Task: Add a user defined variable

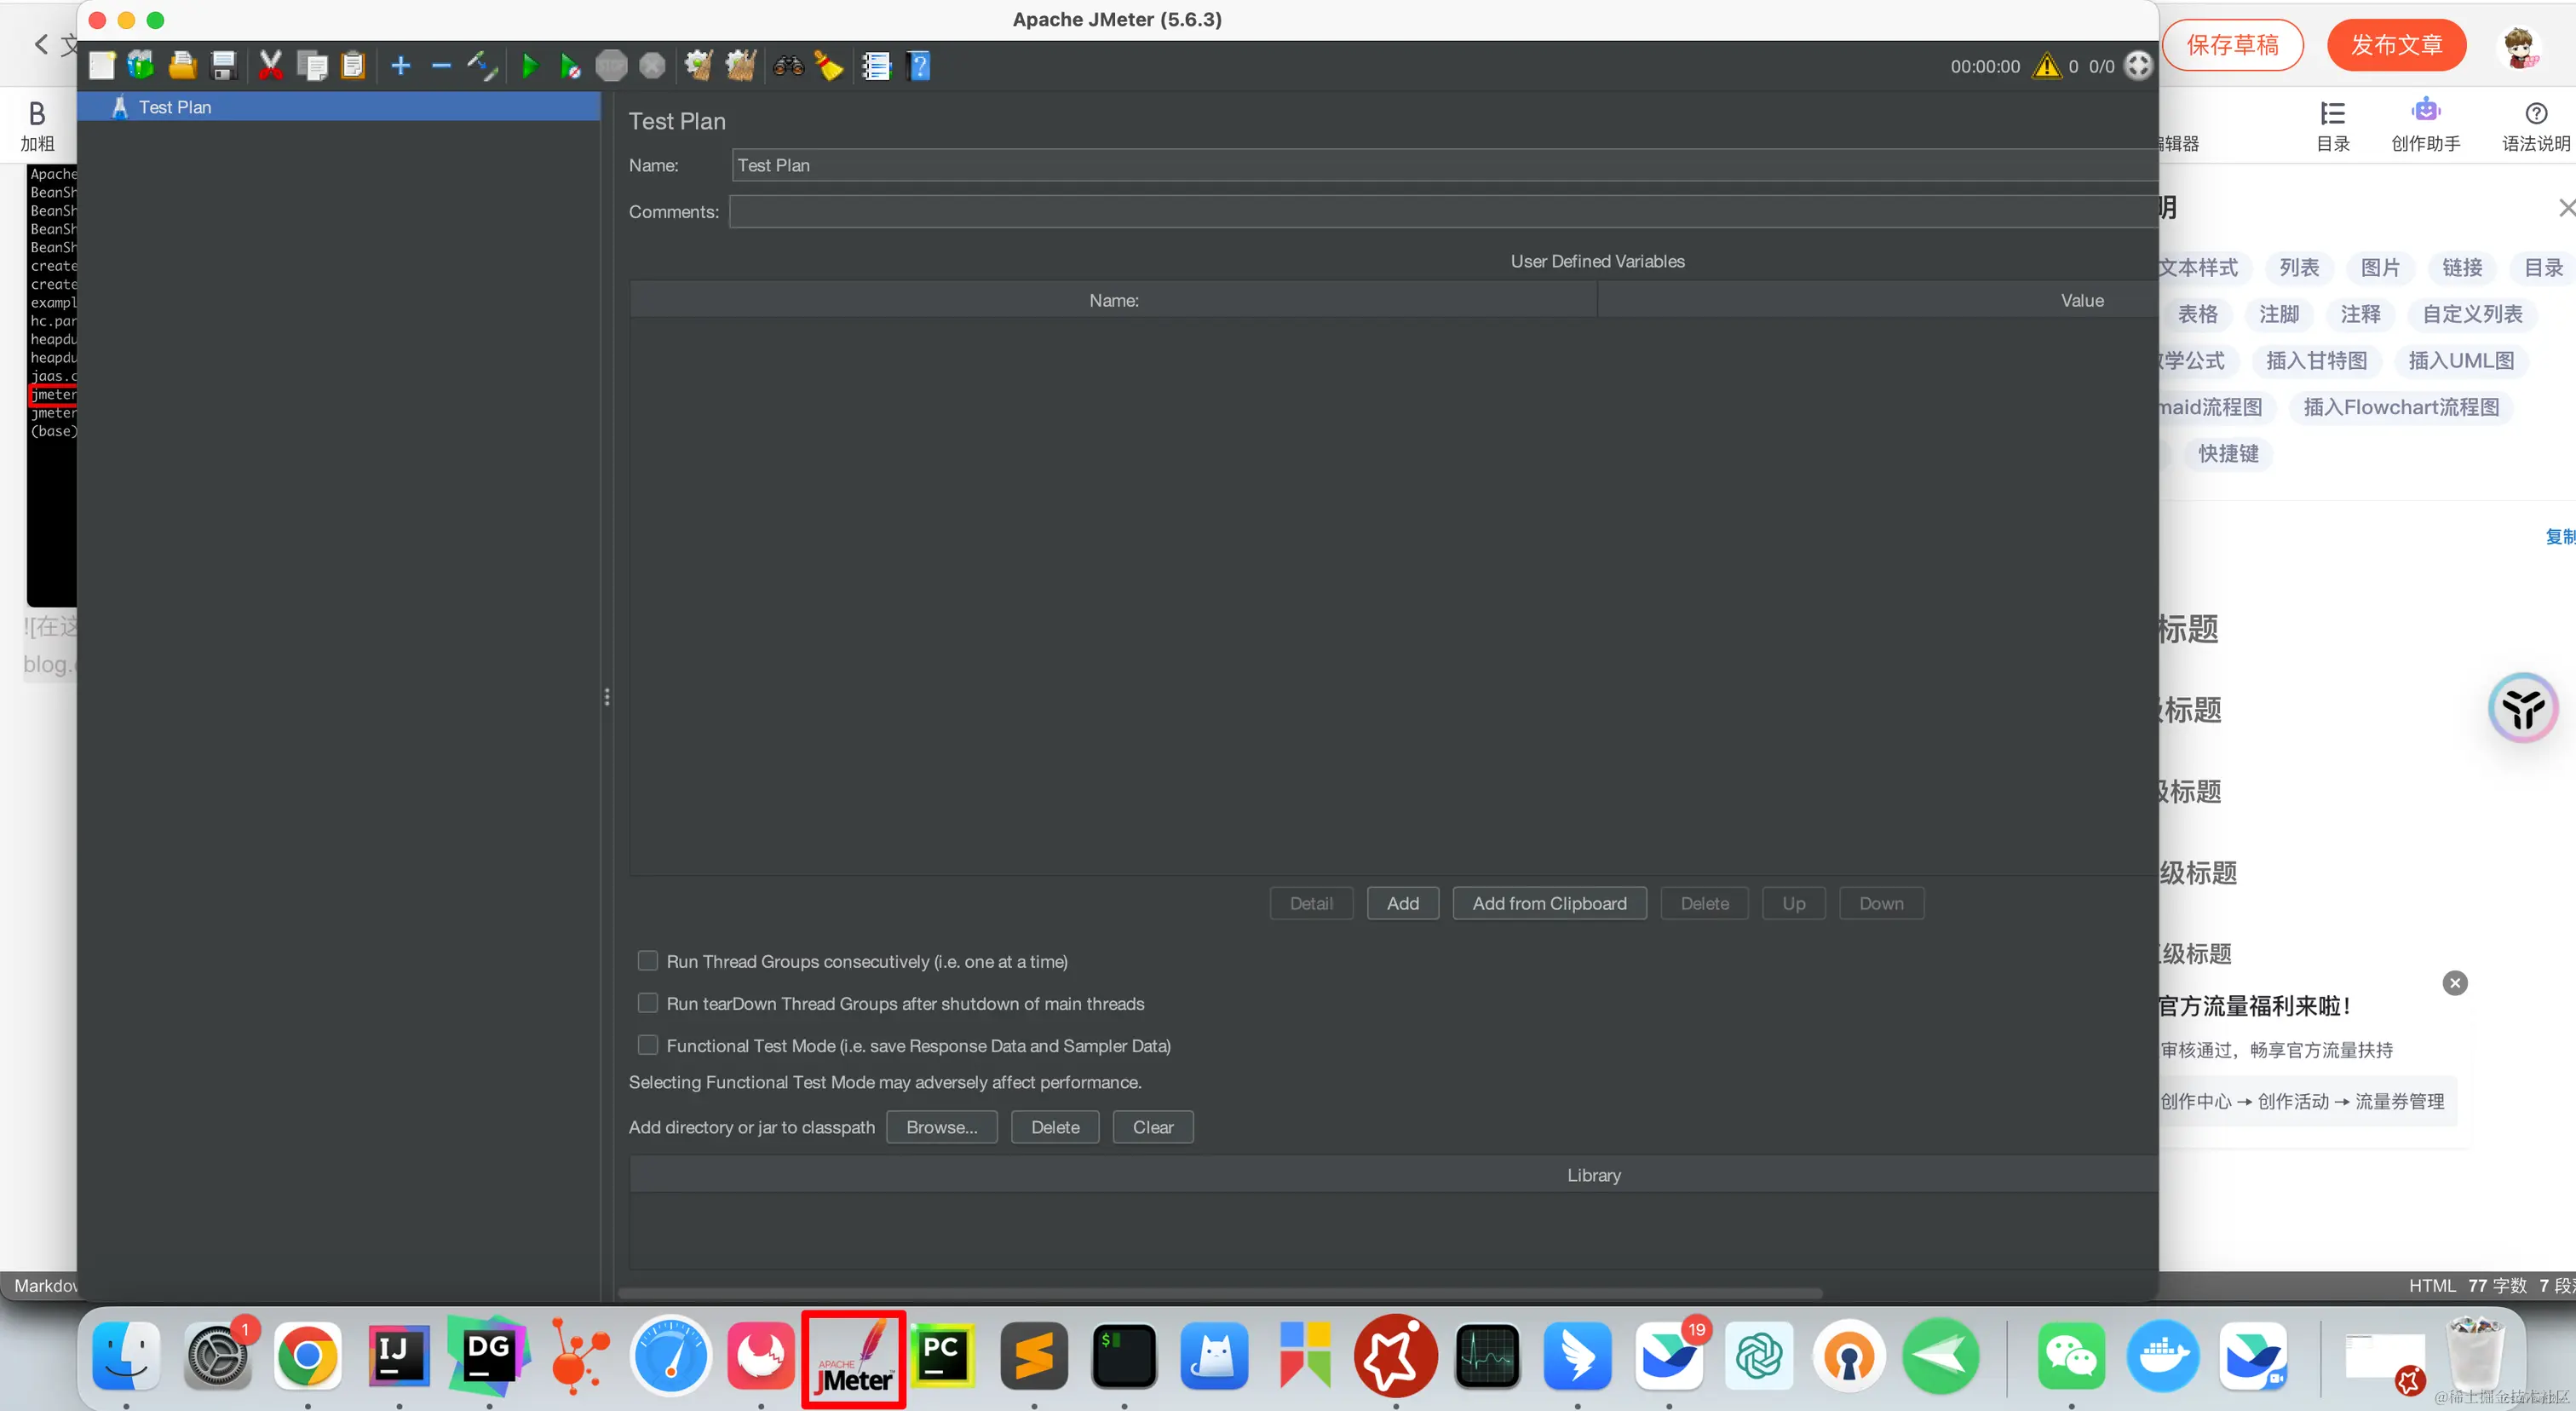Action: (x=1403, y=903)
